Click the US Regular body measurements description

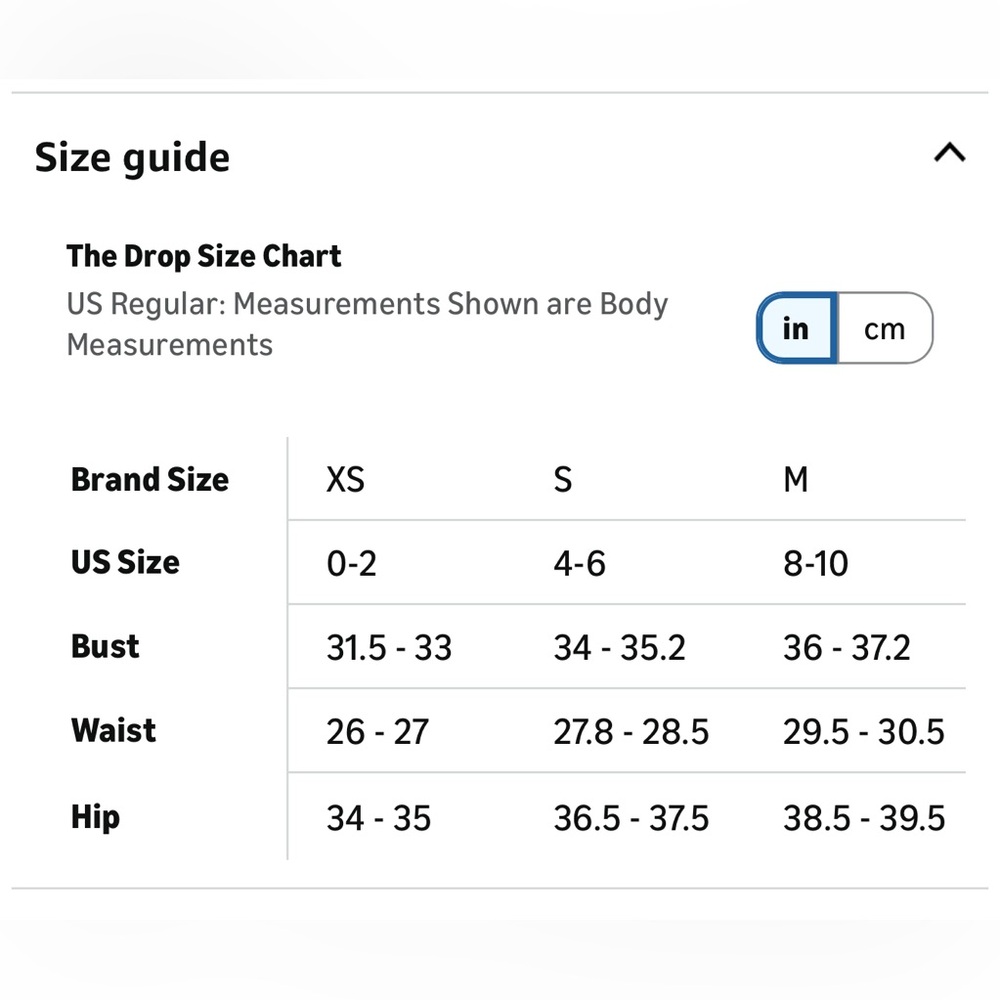tap(367, 324)
